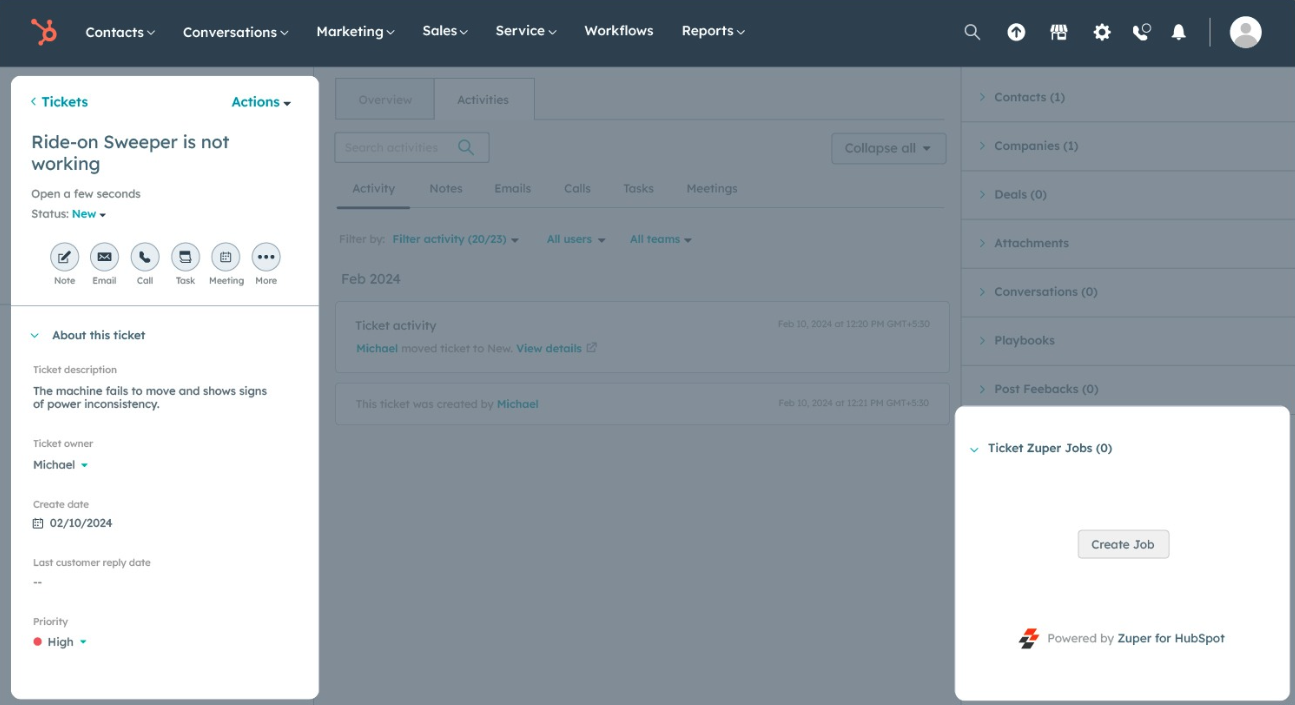The width and height of the screenshot is (1295, 705).
Task: Switch to the Overview tab
Action: click(384, 99)
